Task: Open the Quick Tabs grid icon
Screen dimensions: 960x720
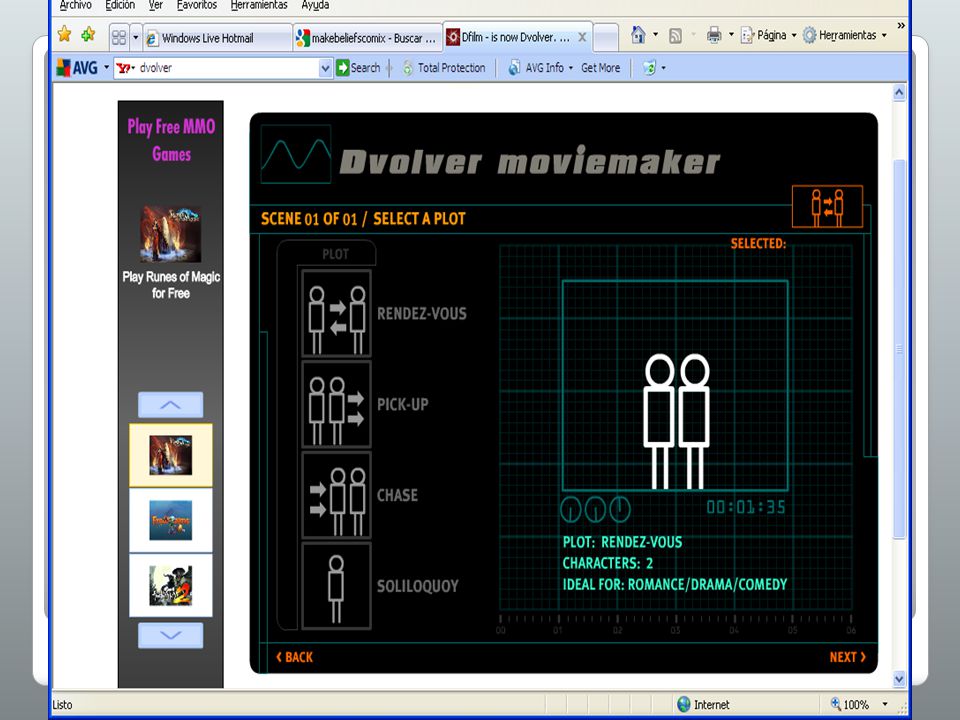Action: [x=119, y=38]
